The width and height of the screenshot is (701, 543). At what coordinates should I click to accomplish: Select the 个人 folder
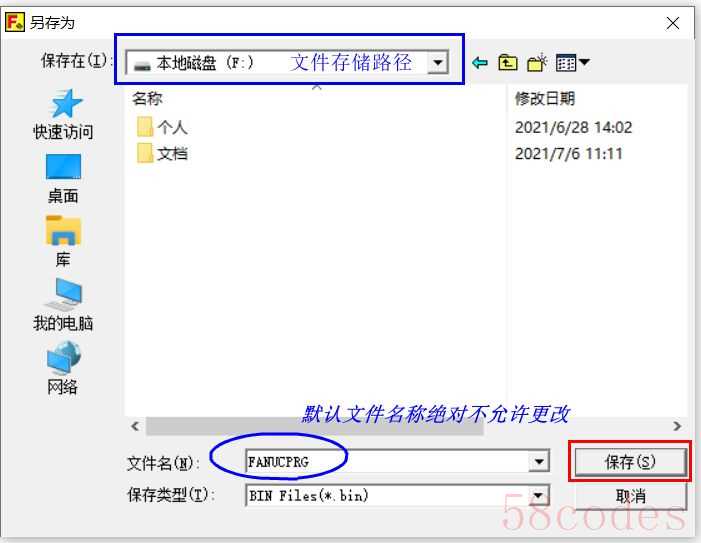[162, 127]
